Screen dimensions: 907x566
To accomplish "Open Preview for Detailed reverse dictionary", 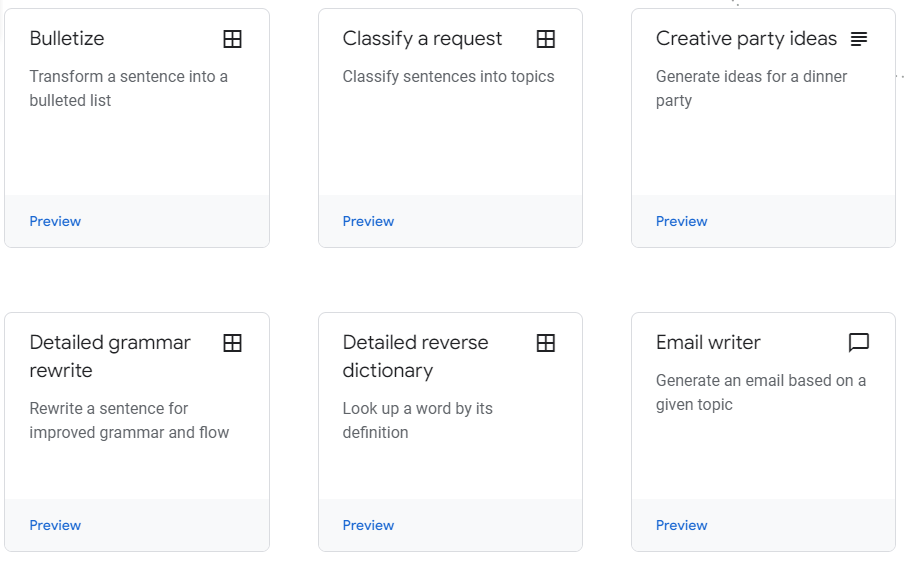I will 368,525.
